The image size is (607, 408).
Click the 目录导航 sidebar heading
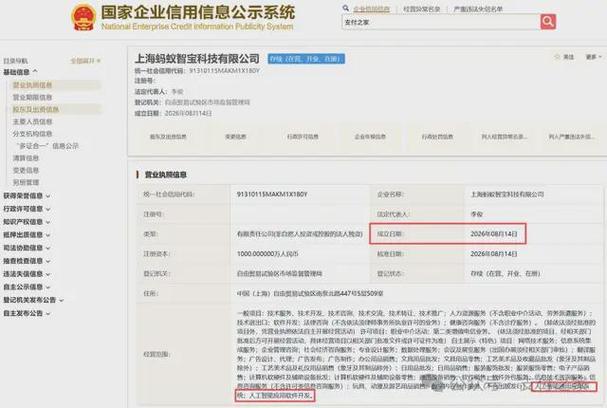click(15, 60)
